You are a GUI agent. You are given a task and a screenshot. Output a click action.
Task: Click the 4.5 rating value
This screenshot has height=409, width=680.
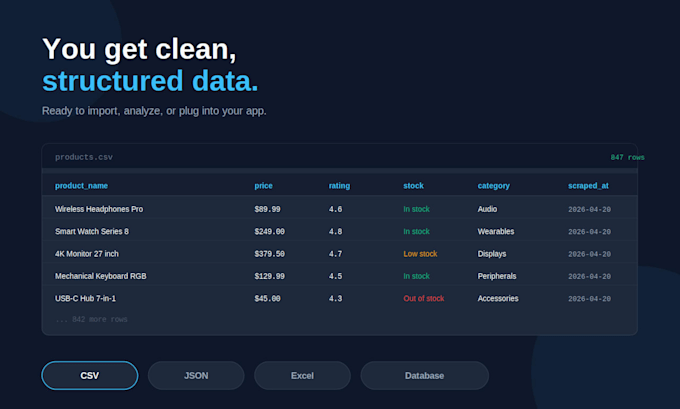[336, 276]
